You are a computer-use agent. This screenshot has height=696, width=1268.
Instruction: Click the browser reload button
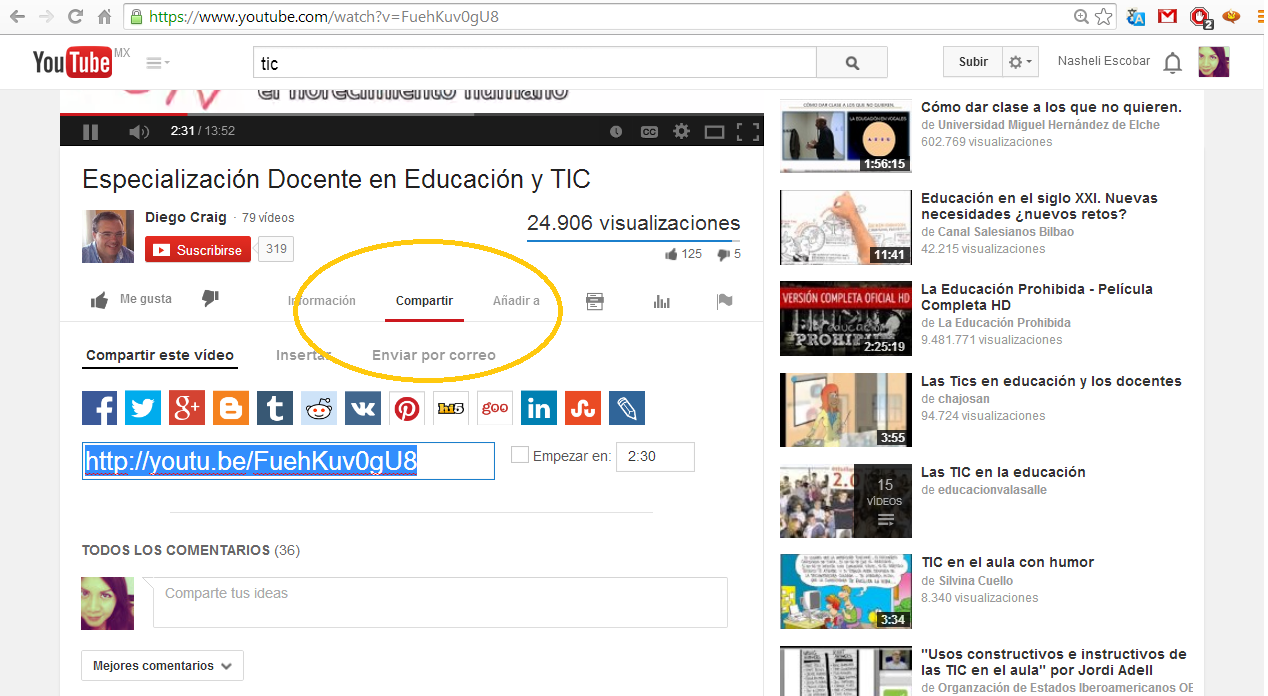pyautogui.click(x=76, y=17)
